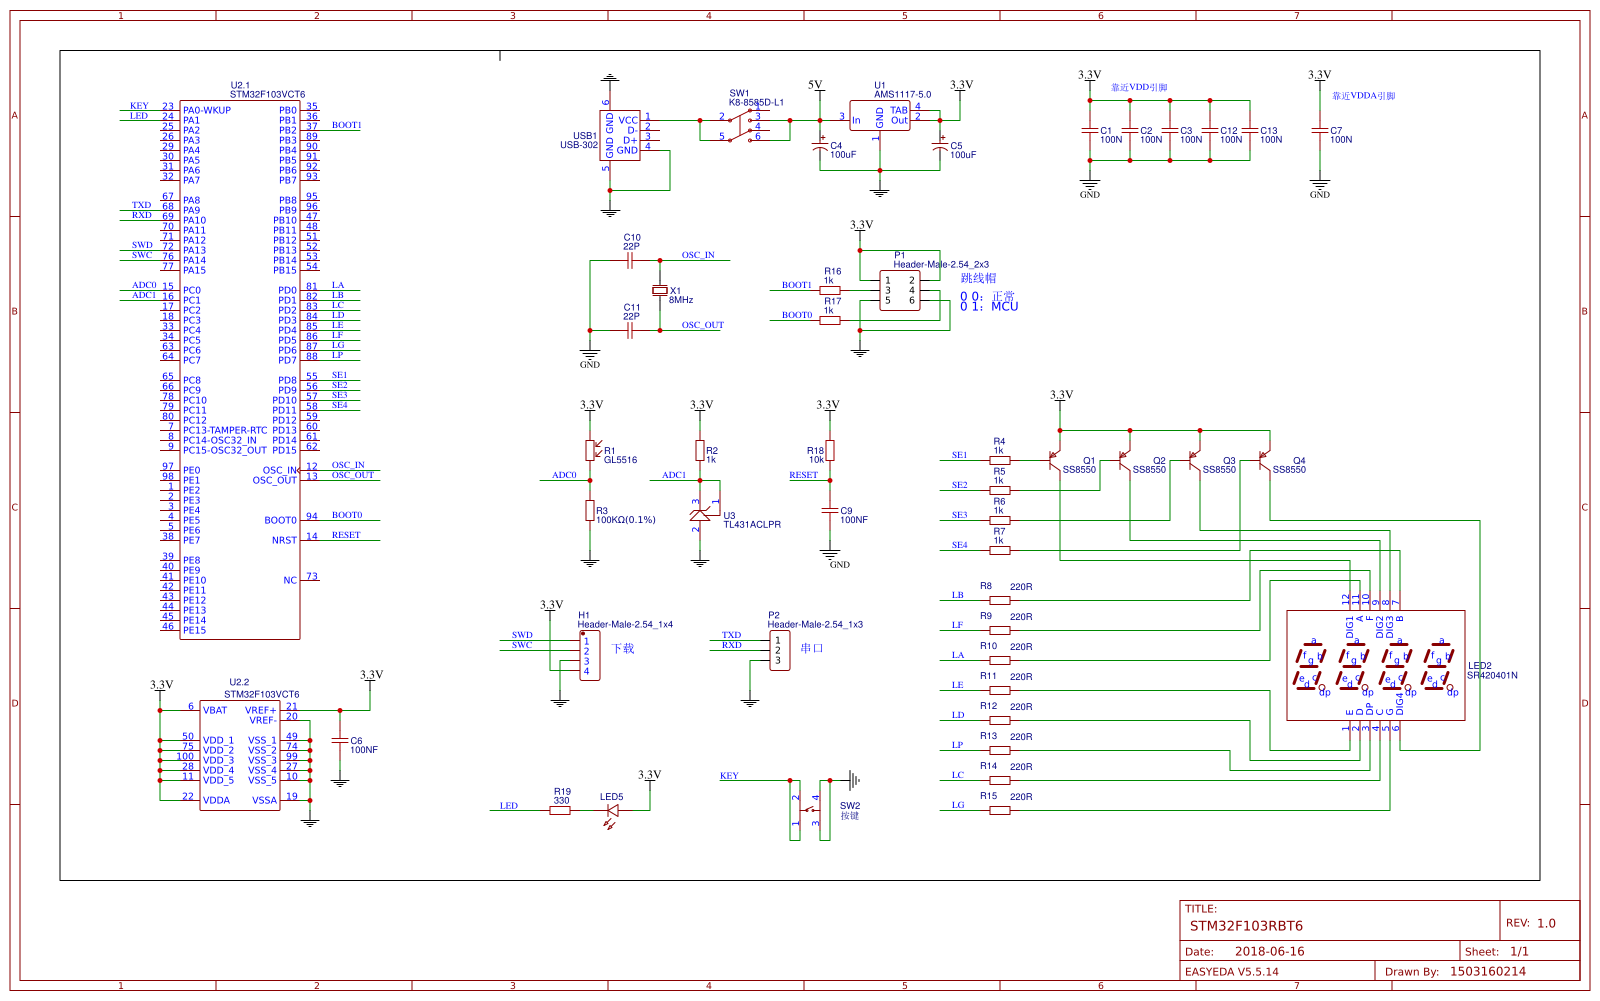The height and width of the screenshot is (1001, 1600).
Task: Click the SWD net label at H1
Action: (x=522, y=635)
